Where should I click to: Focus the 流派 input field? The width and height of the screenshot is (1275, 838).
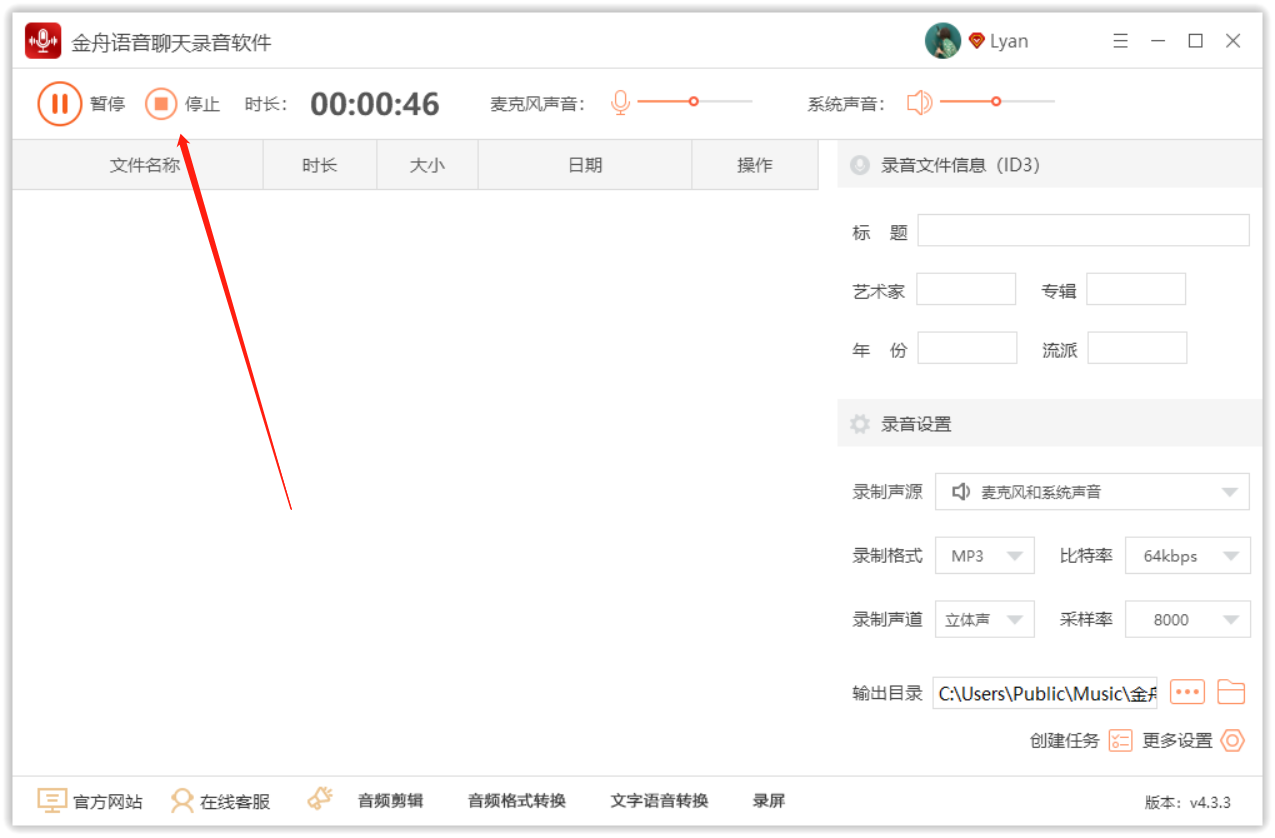pos(1137,348)
